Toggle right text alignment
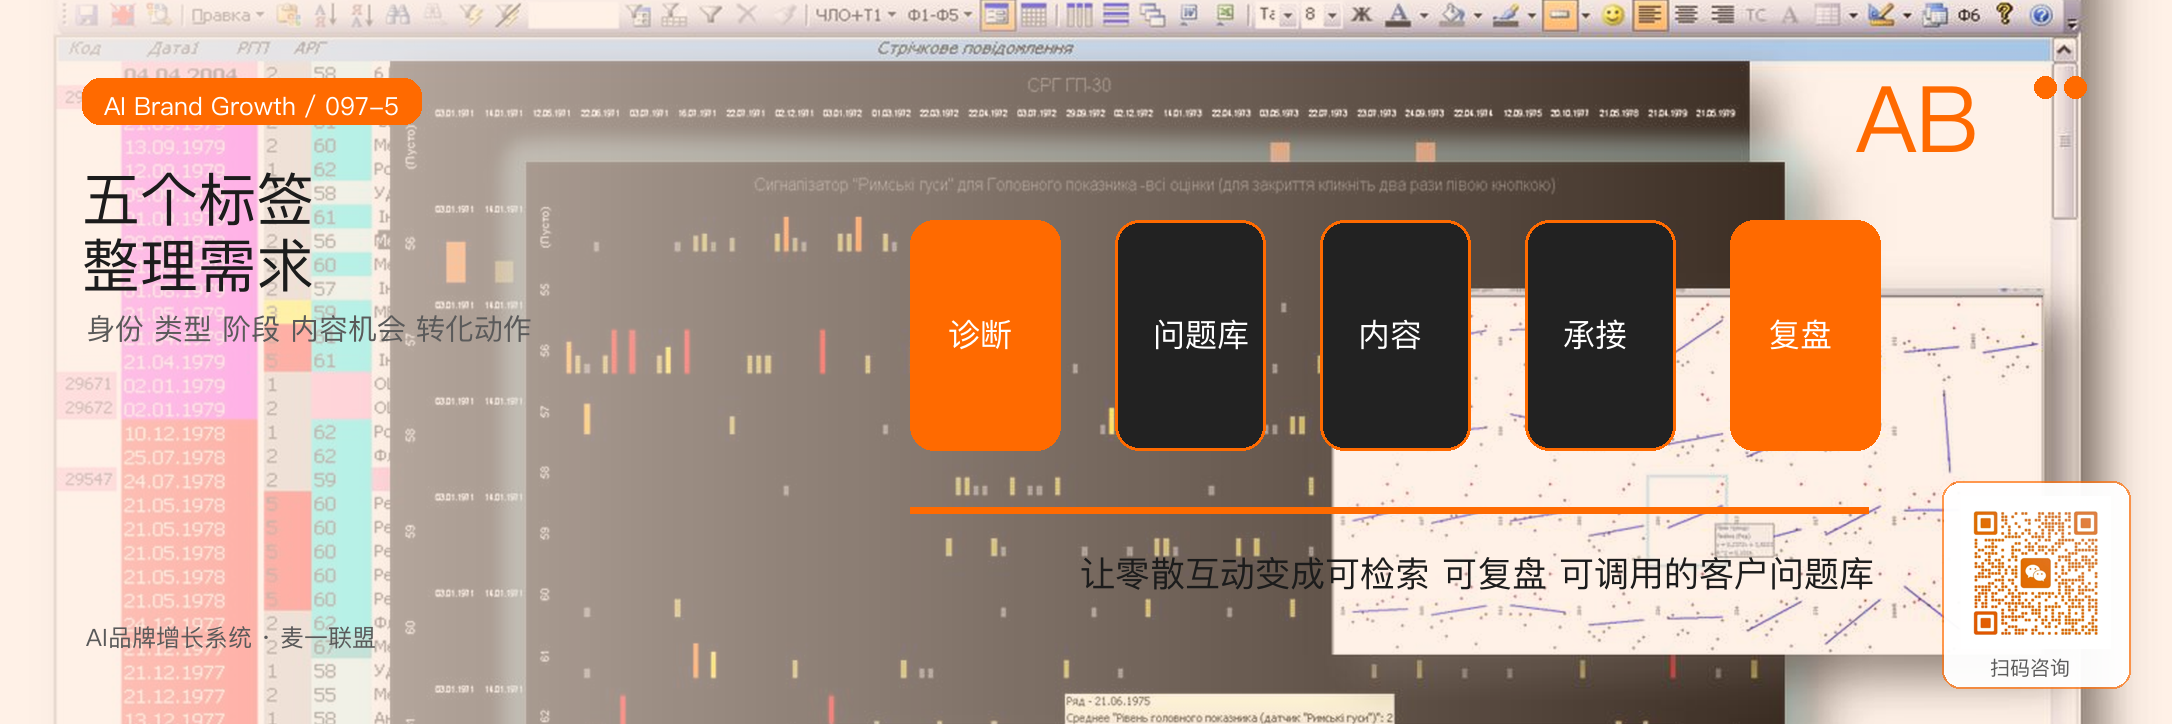Image resolution: width=2172 pixels, height=724 pixels. click(1722, 15)
